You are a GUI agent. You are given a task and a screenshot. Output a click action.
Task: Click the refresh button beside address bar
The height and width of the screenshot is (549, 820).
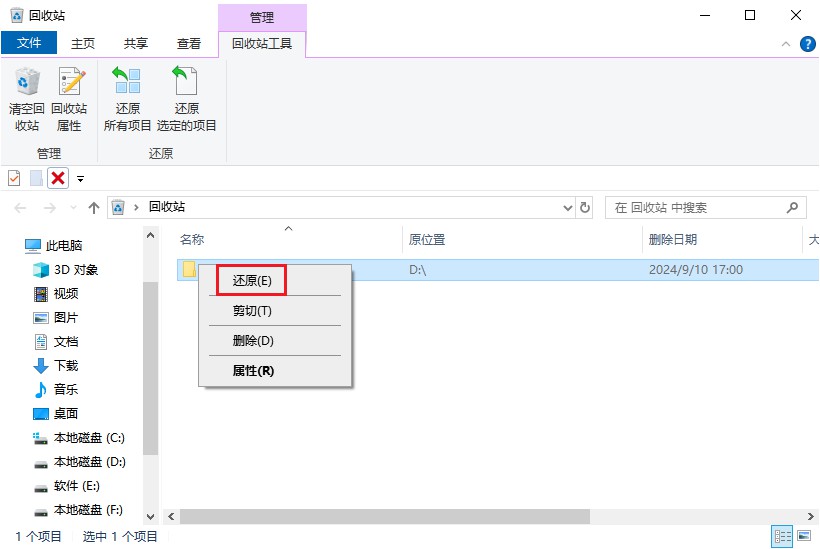[x=585, y=208]
